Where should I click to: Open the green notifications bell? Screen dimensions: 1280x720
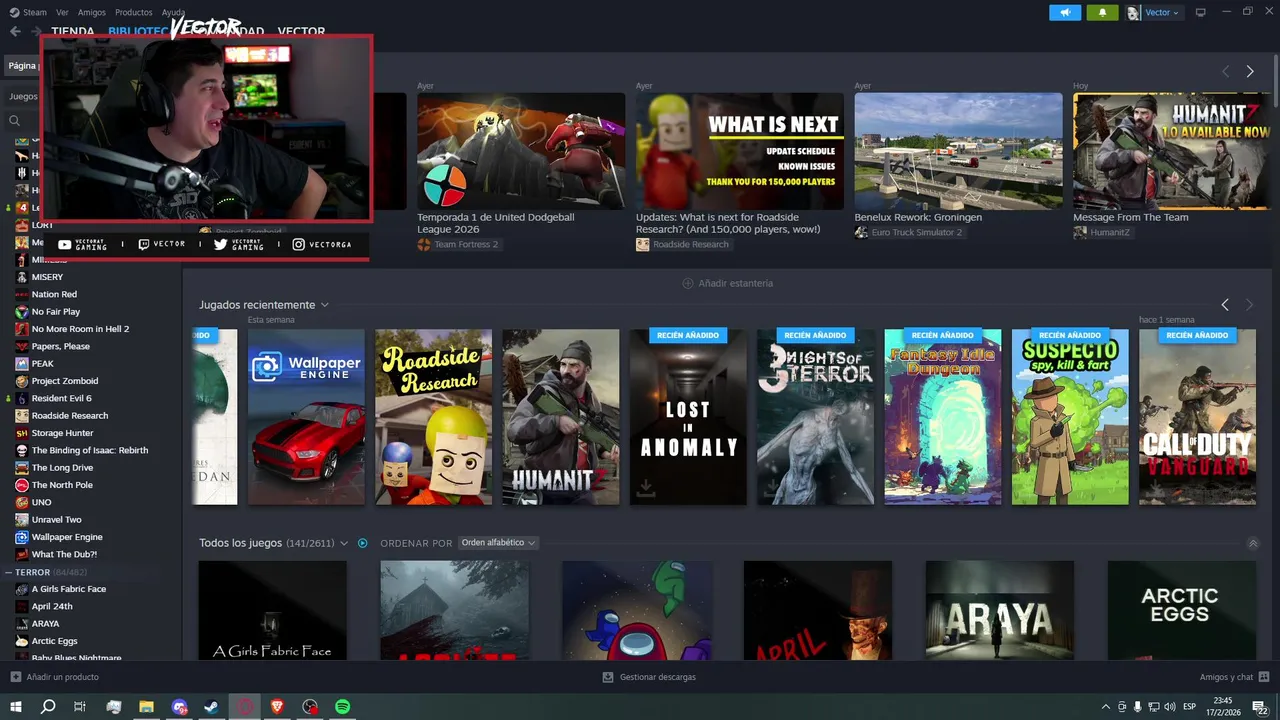pyautogui.click(x=1102, y=12)
